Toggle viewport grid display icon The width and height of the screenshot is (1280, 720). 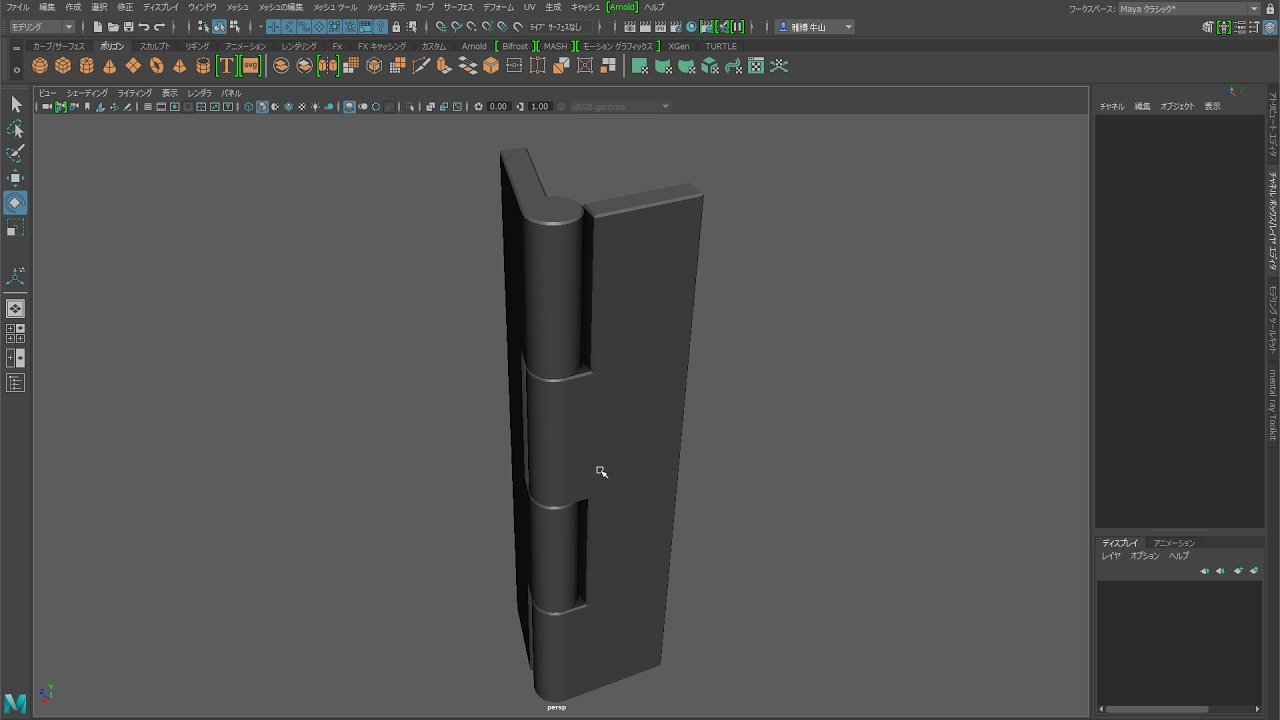[148, 107]
